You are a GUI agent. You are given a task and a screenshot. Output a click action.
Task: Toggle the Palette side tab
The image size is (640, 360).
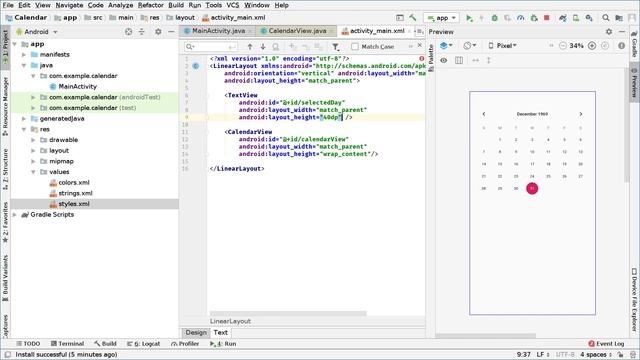coord(431,58)
